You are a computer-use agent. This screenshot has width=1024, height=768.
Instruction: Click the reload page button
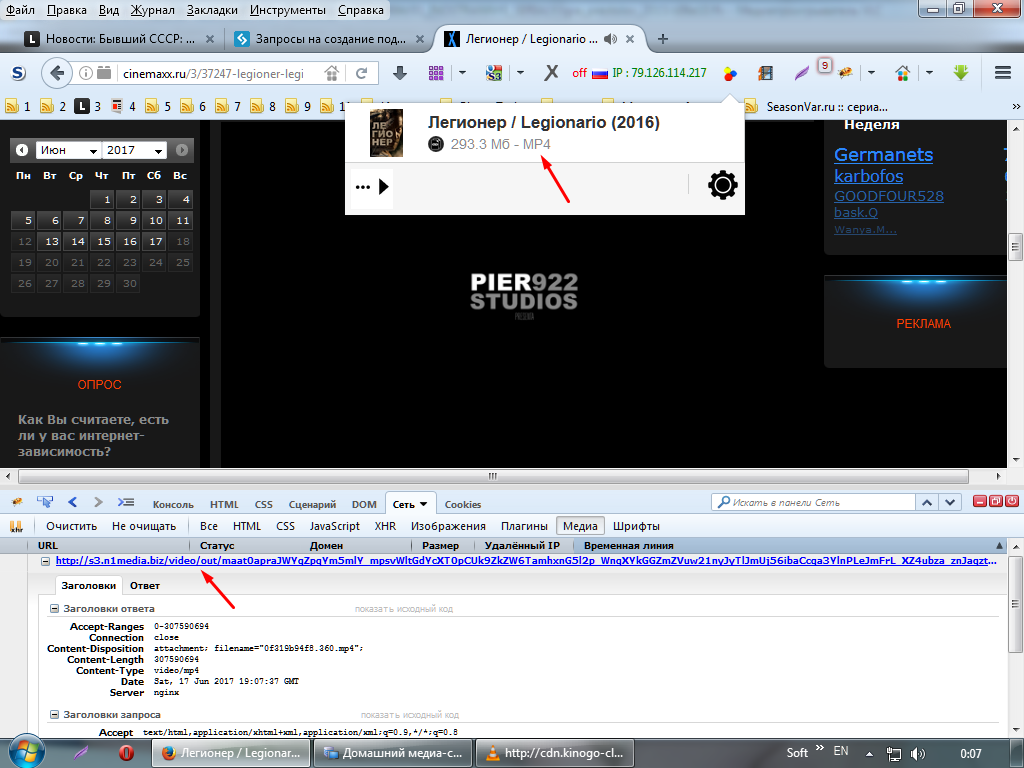click(x=361, y=73)
